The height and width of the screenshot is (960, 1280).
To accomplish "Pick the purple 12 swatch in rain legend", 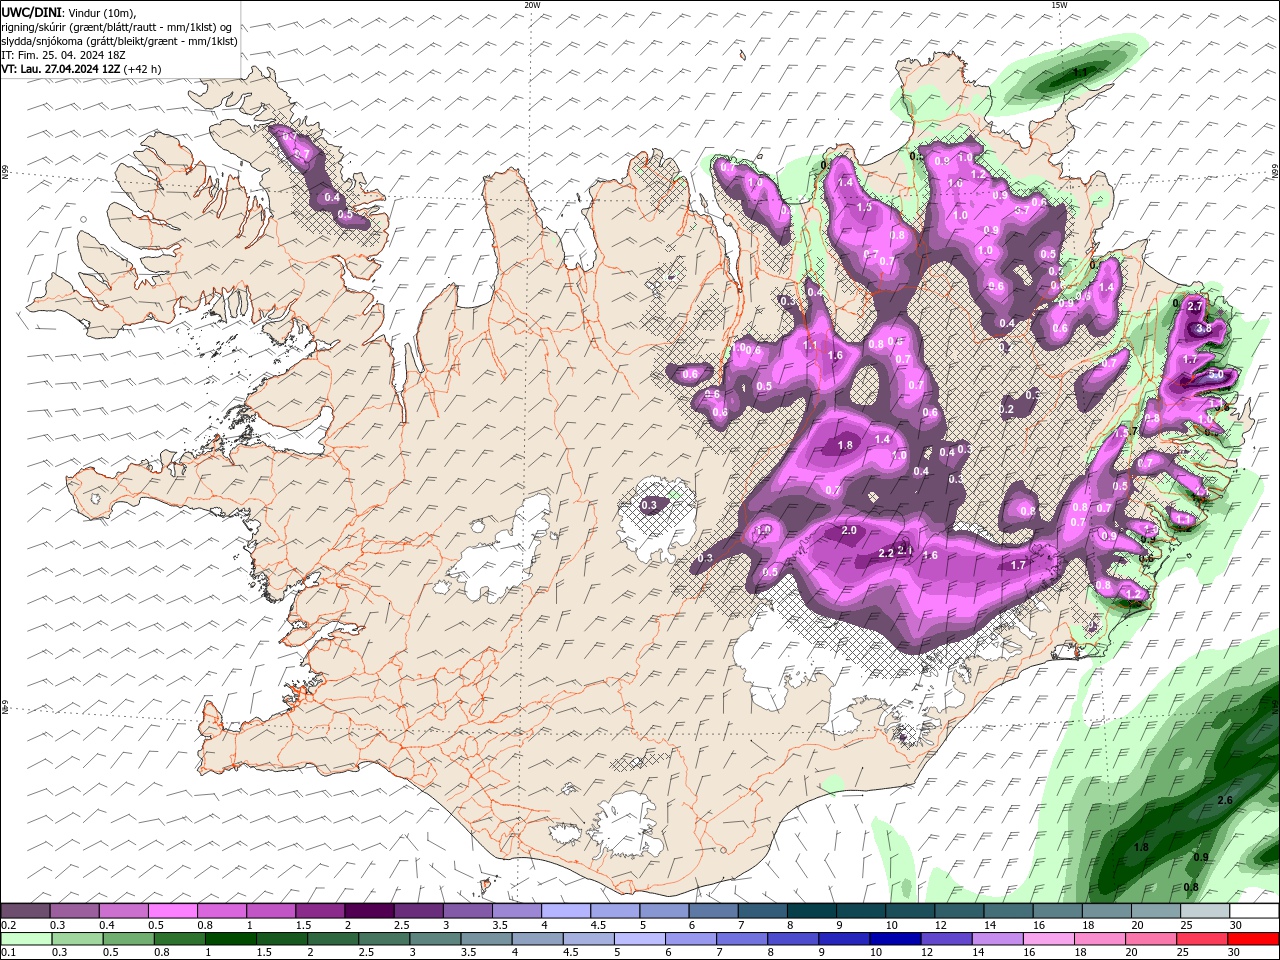I will (947, 938).
